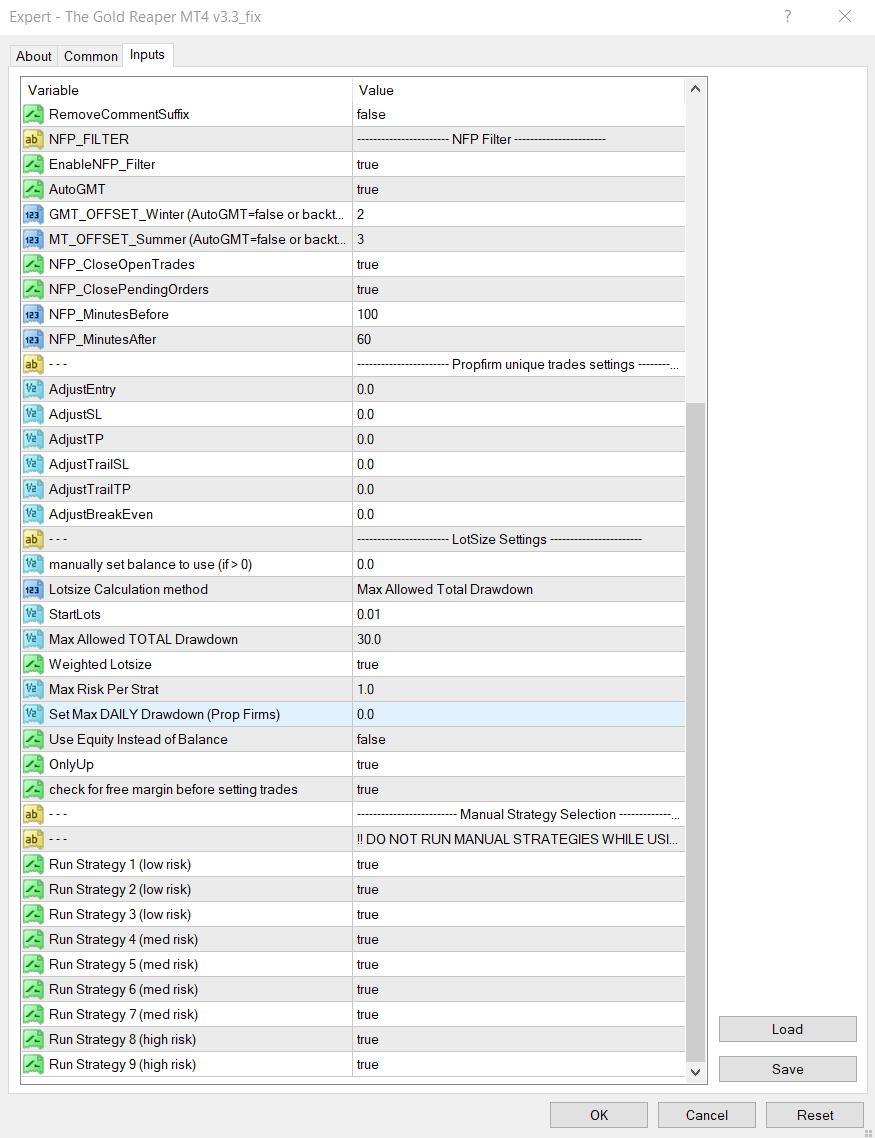Click the AutoGMT boolean icon
875x1138 pixels.
click(33, 189)
